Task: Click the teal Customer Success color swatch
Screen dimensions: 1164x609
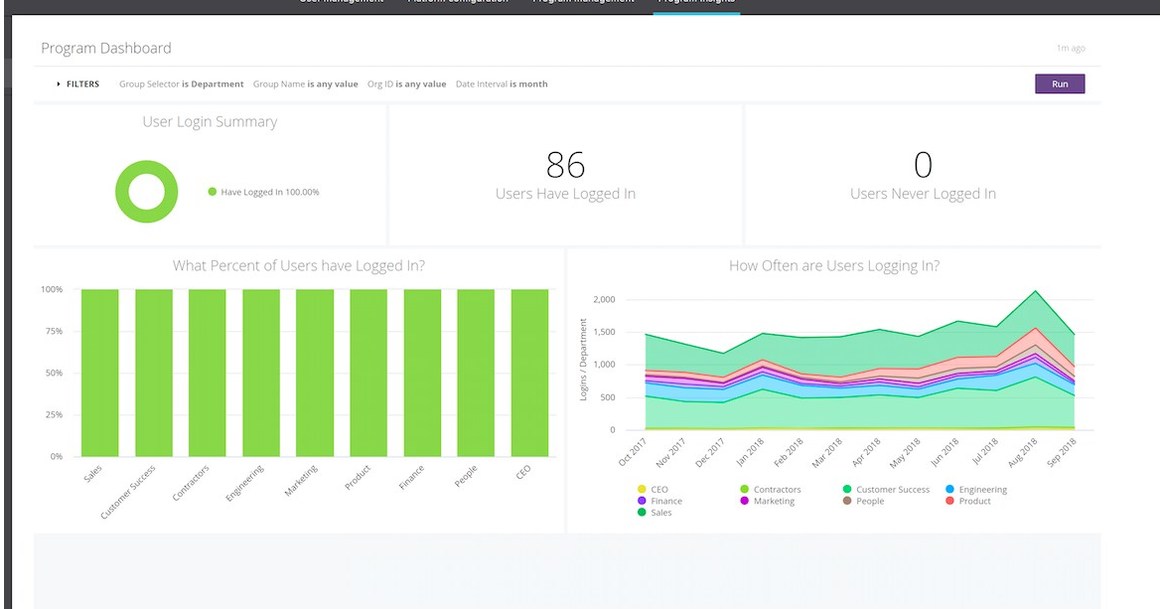Action: click(x=845, y=489)
